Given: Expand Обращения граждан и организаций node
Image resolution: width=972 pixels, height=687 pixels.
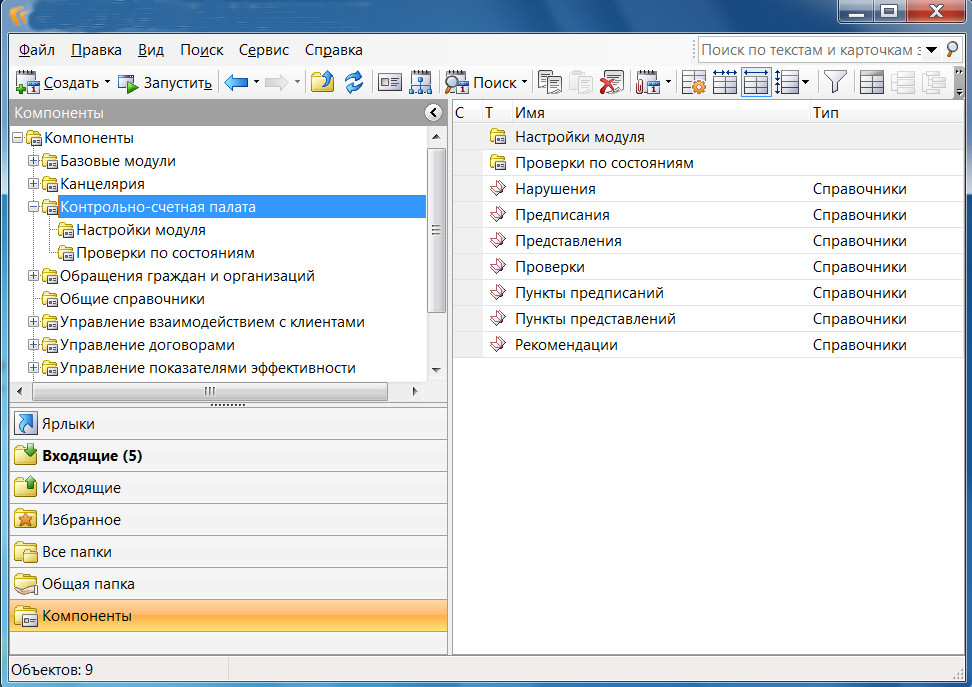Looking at the screenshot, I should [x=33, y=275].
